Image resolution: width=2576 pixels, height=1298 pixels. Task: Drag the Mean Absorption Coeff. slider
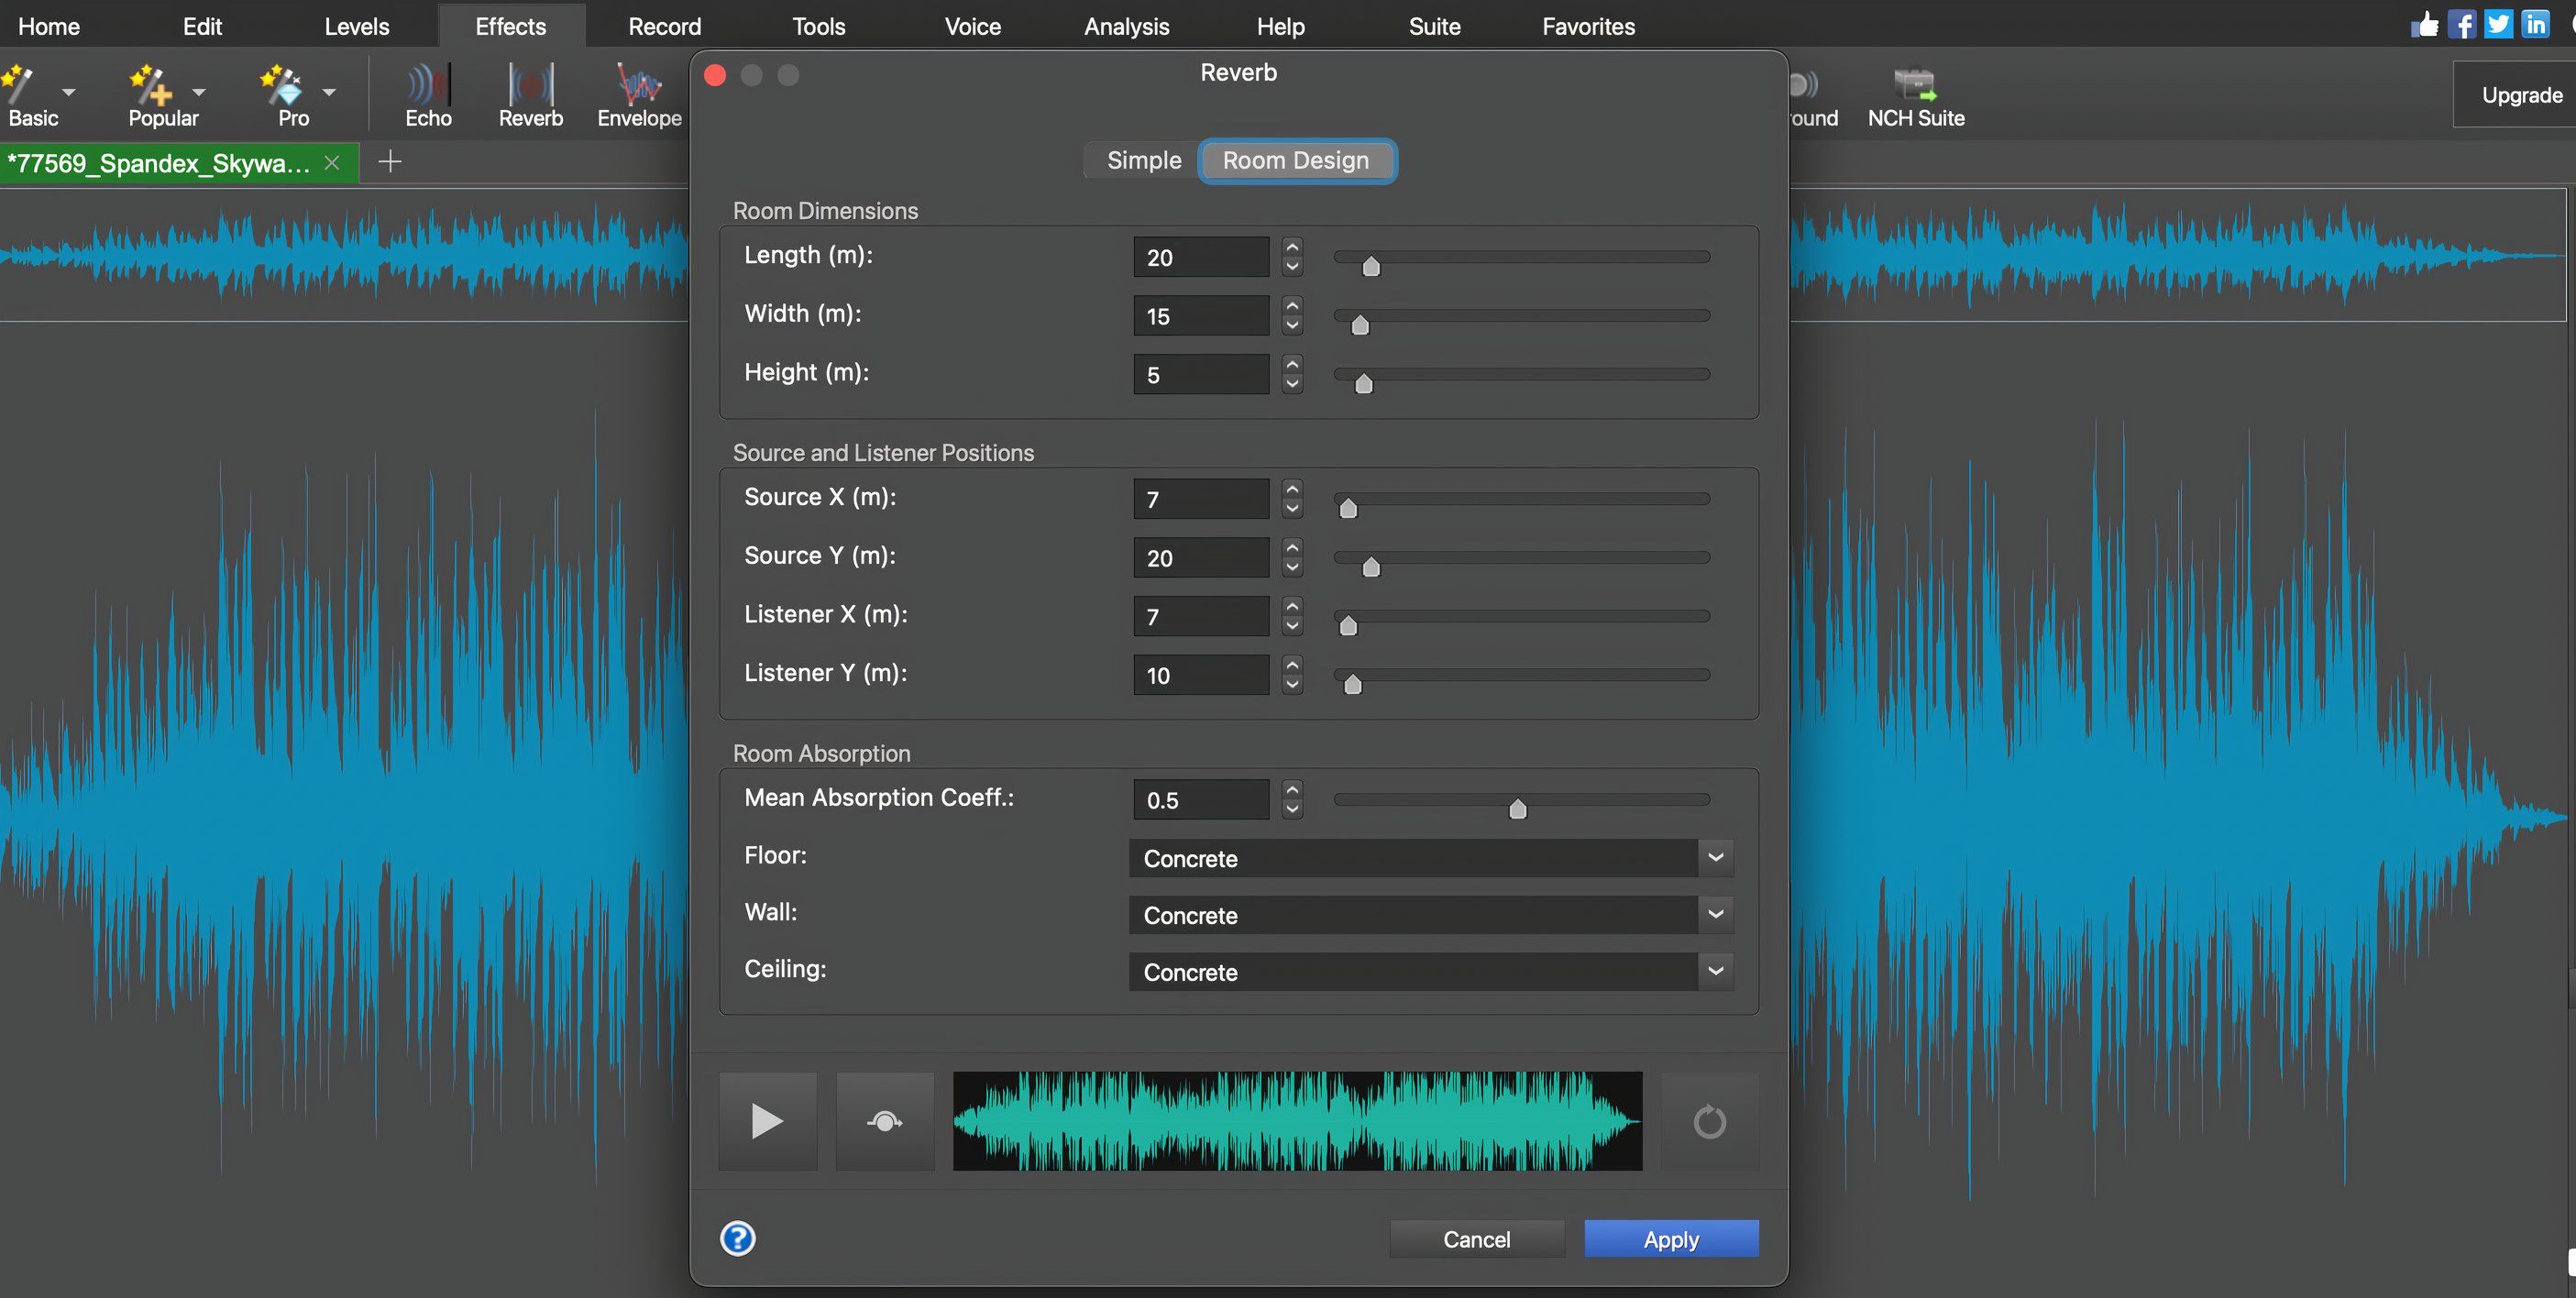click(x=1516, y=808)
